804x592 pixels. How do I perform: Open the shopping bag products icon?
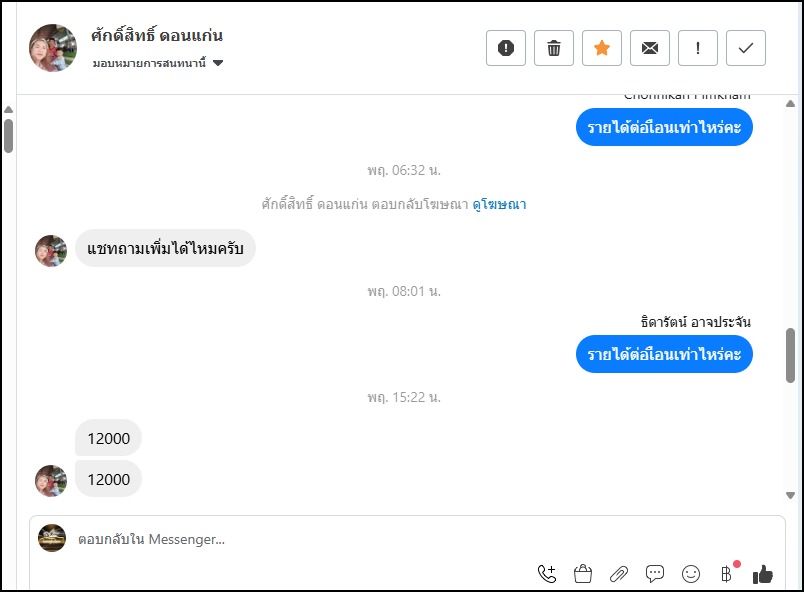pyautogui.click(x=583, y=573)
